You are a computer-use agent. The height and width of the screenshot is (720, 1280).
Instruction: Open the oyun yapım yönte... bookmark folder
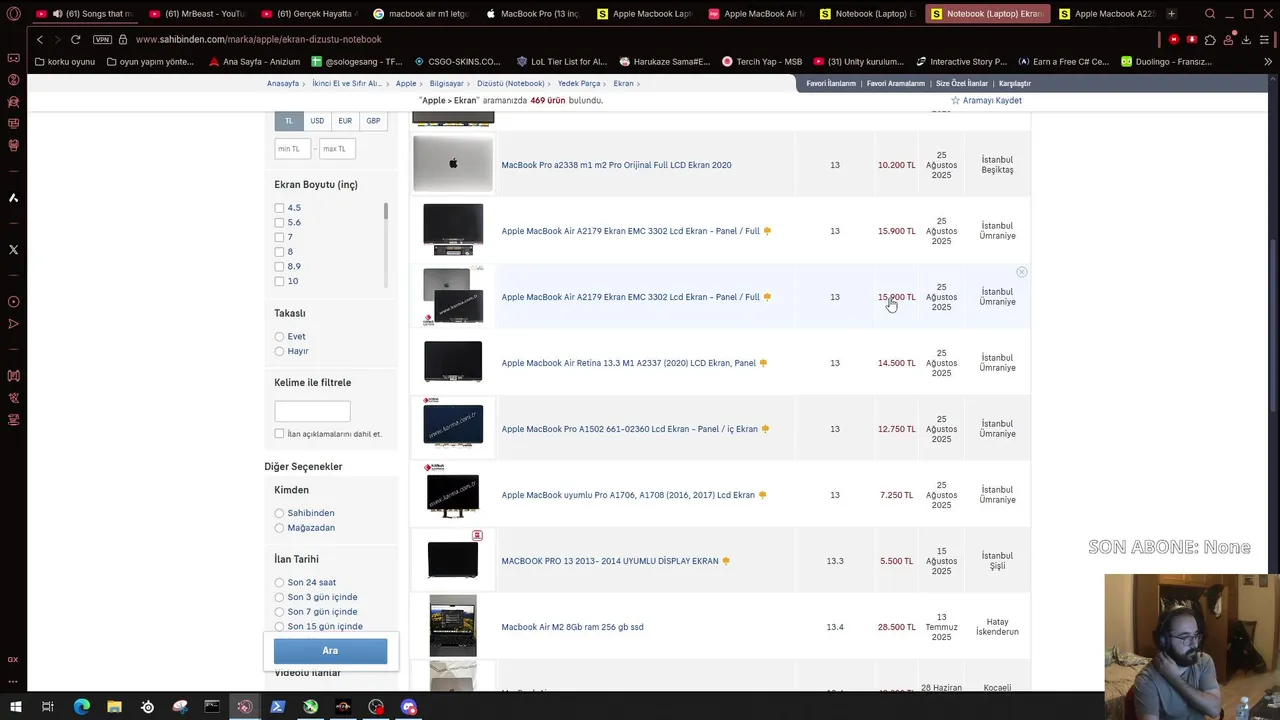click(150, 61)
